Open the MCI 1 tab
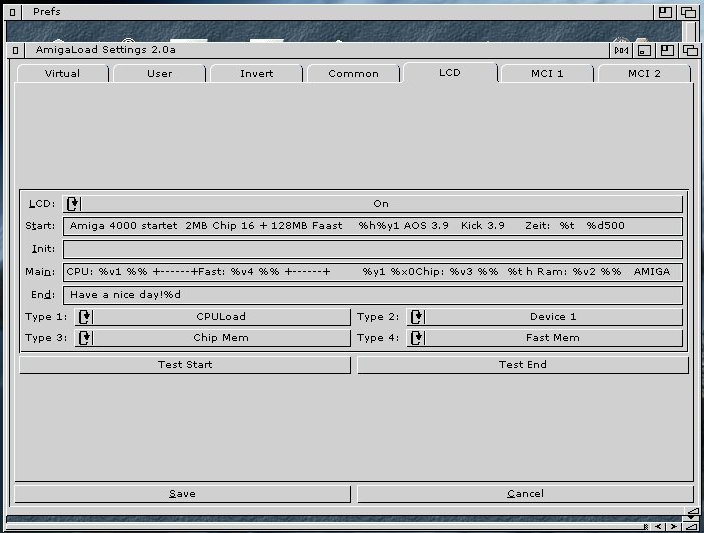 [x=546, y=74]
